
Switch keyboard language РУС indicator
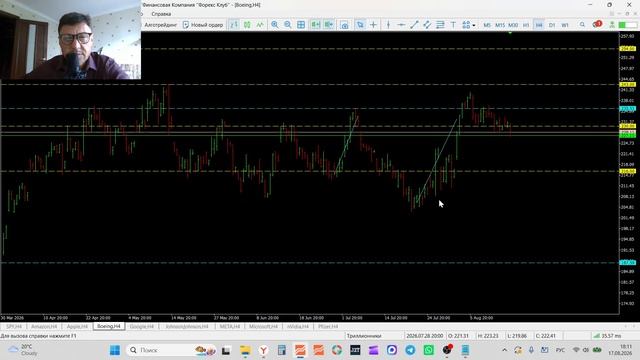(560, 350)
